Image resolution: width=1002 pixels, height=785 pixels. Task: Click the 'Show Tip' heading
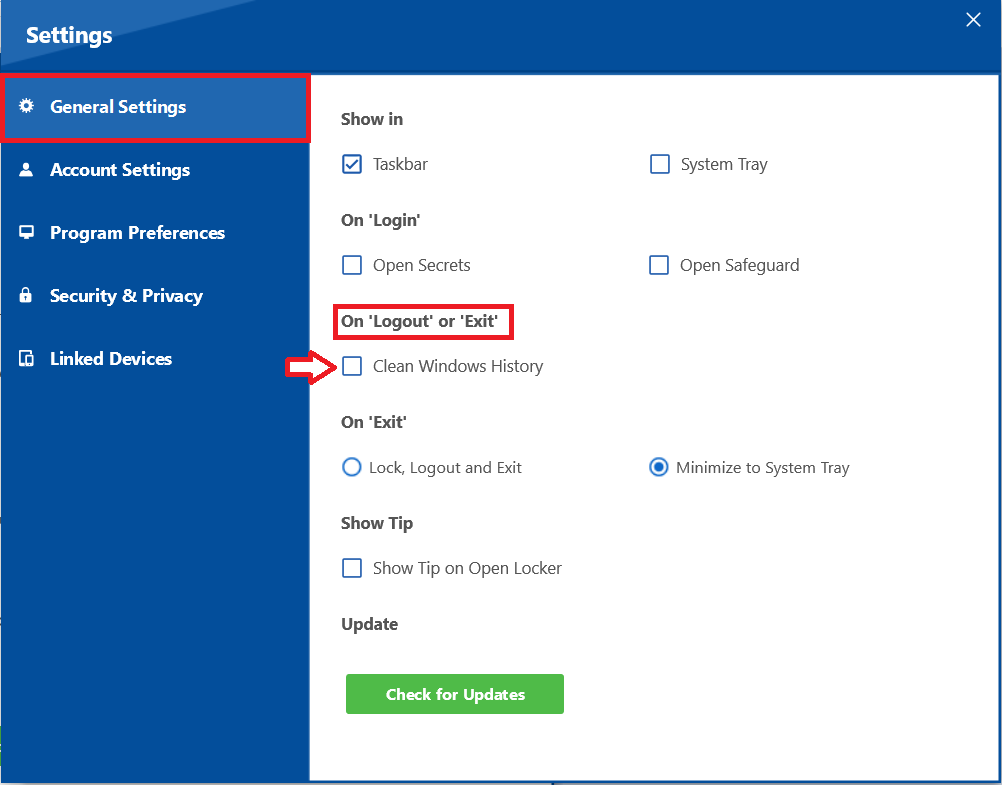coord(377,523)
